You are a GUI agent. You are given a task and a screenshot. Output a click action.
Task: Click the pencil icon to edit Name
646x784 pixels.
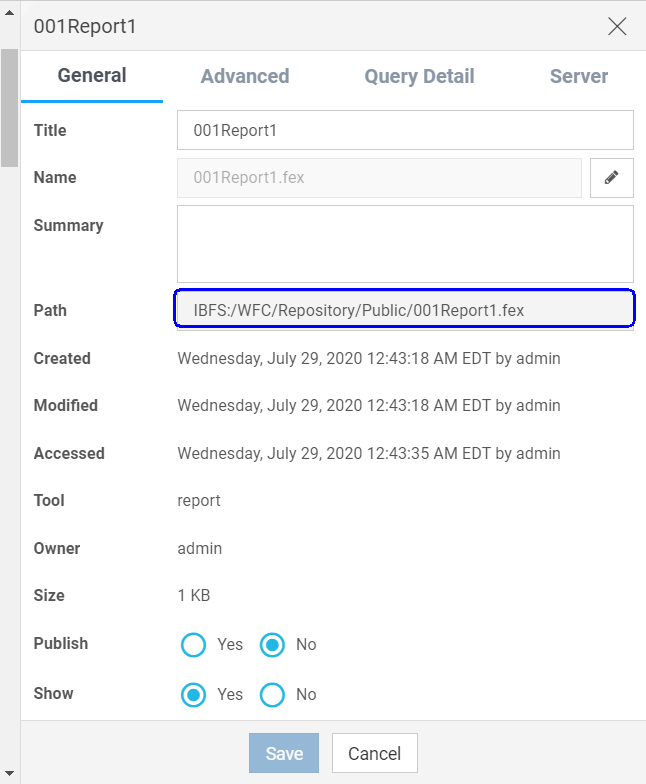pyautogui.click(x=611, y=178)
